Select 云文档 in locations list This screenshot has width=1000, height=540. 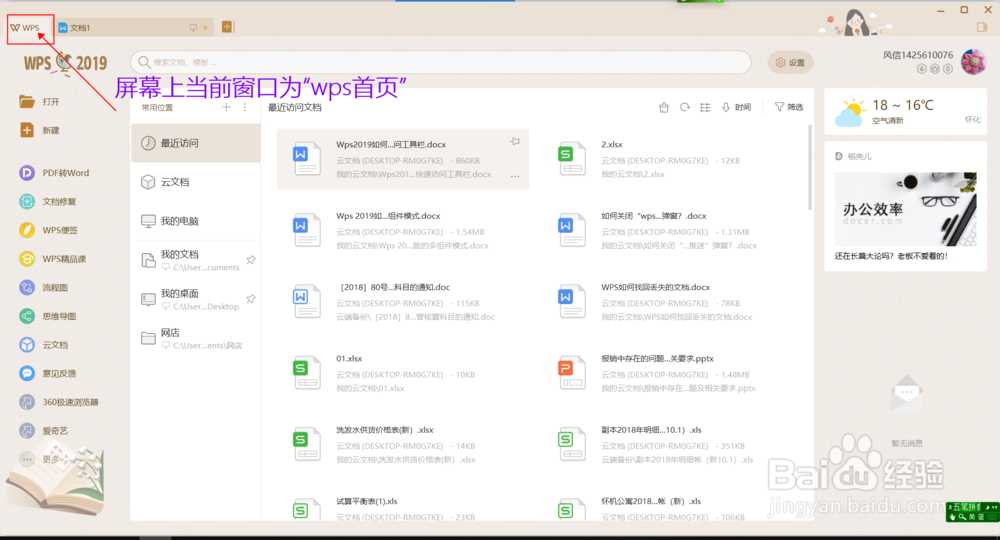pyautogui.click(x=196, y=182)
